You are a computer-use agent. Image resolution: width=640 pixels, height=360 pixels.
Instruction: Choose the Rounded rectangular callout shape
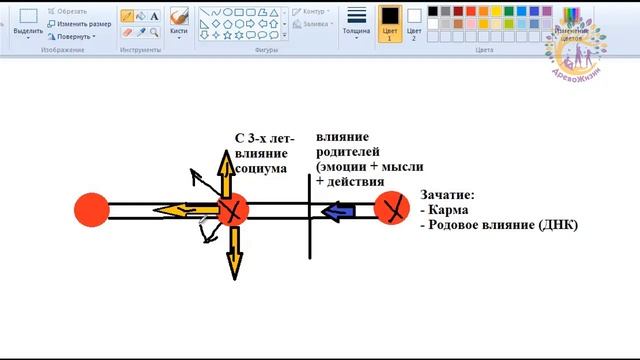pos(251,35)
